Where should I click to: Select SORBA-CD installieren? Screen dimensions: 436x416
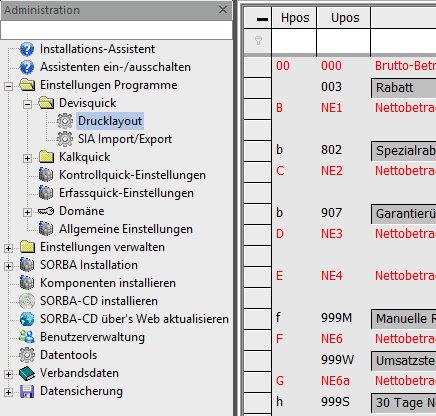point(99,301)
